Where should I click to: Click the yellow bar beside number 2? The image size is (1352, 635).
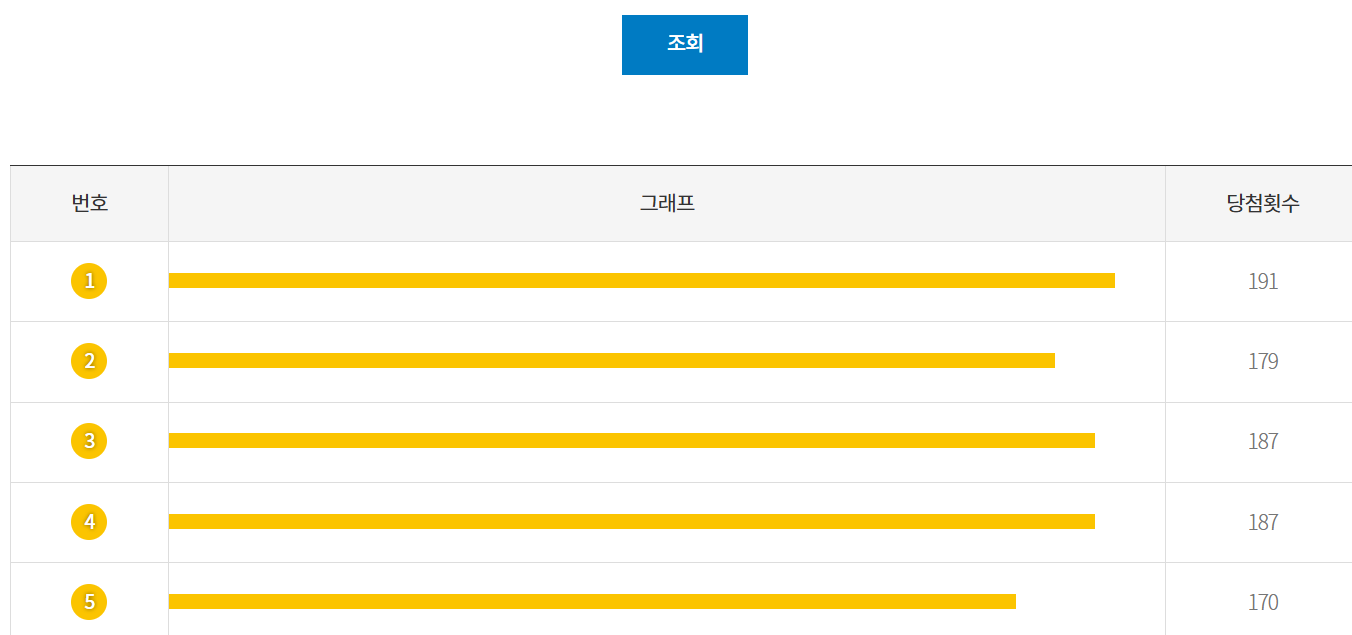click(610, 360)
